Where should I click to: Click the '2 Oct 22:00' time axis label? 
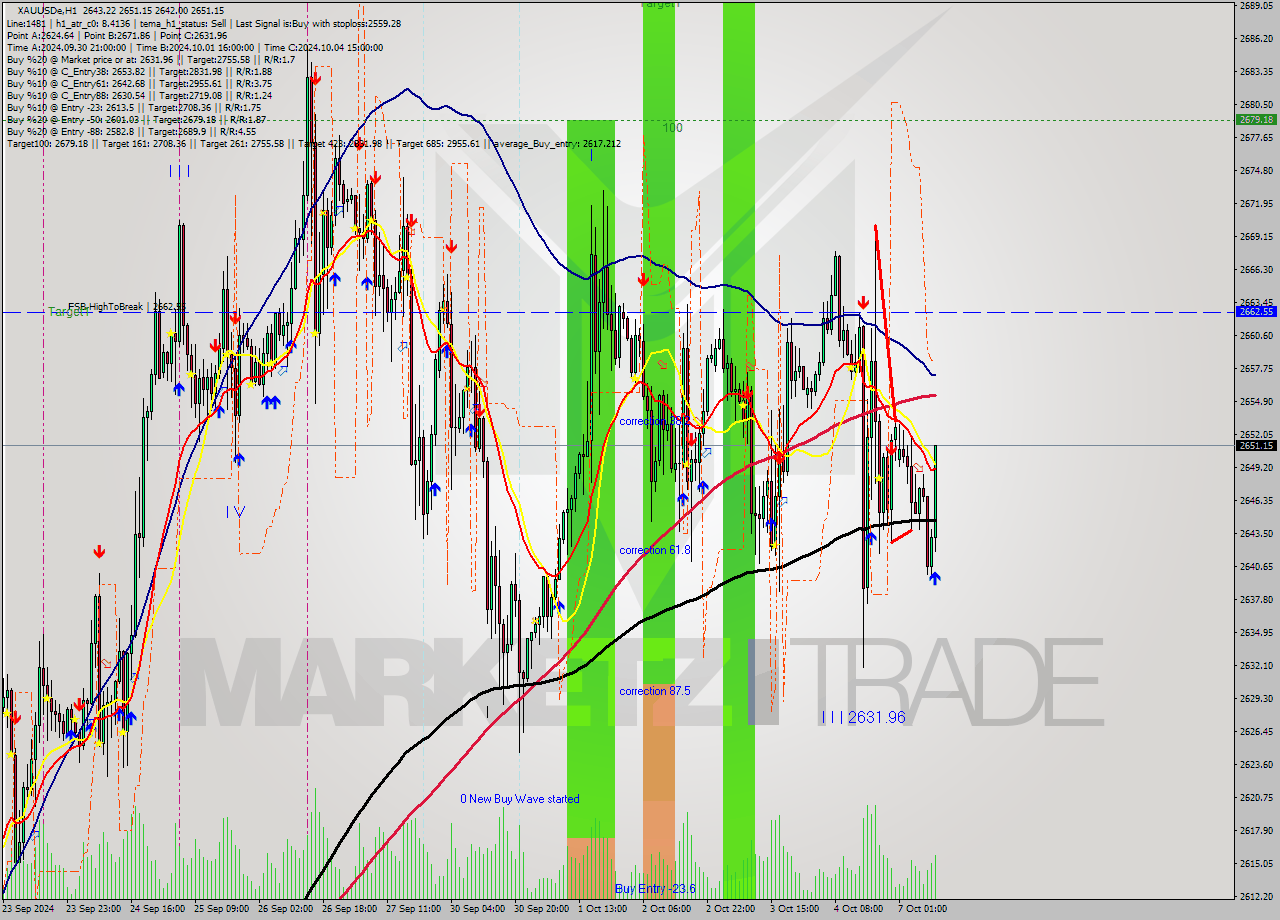pos(731,909)
